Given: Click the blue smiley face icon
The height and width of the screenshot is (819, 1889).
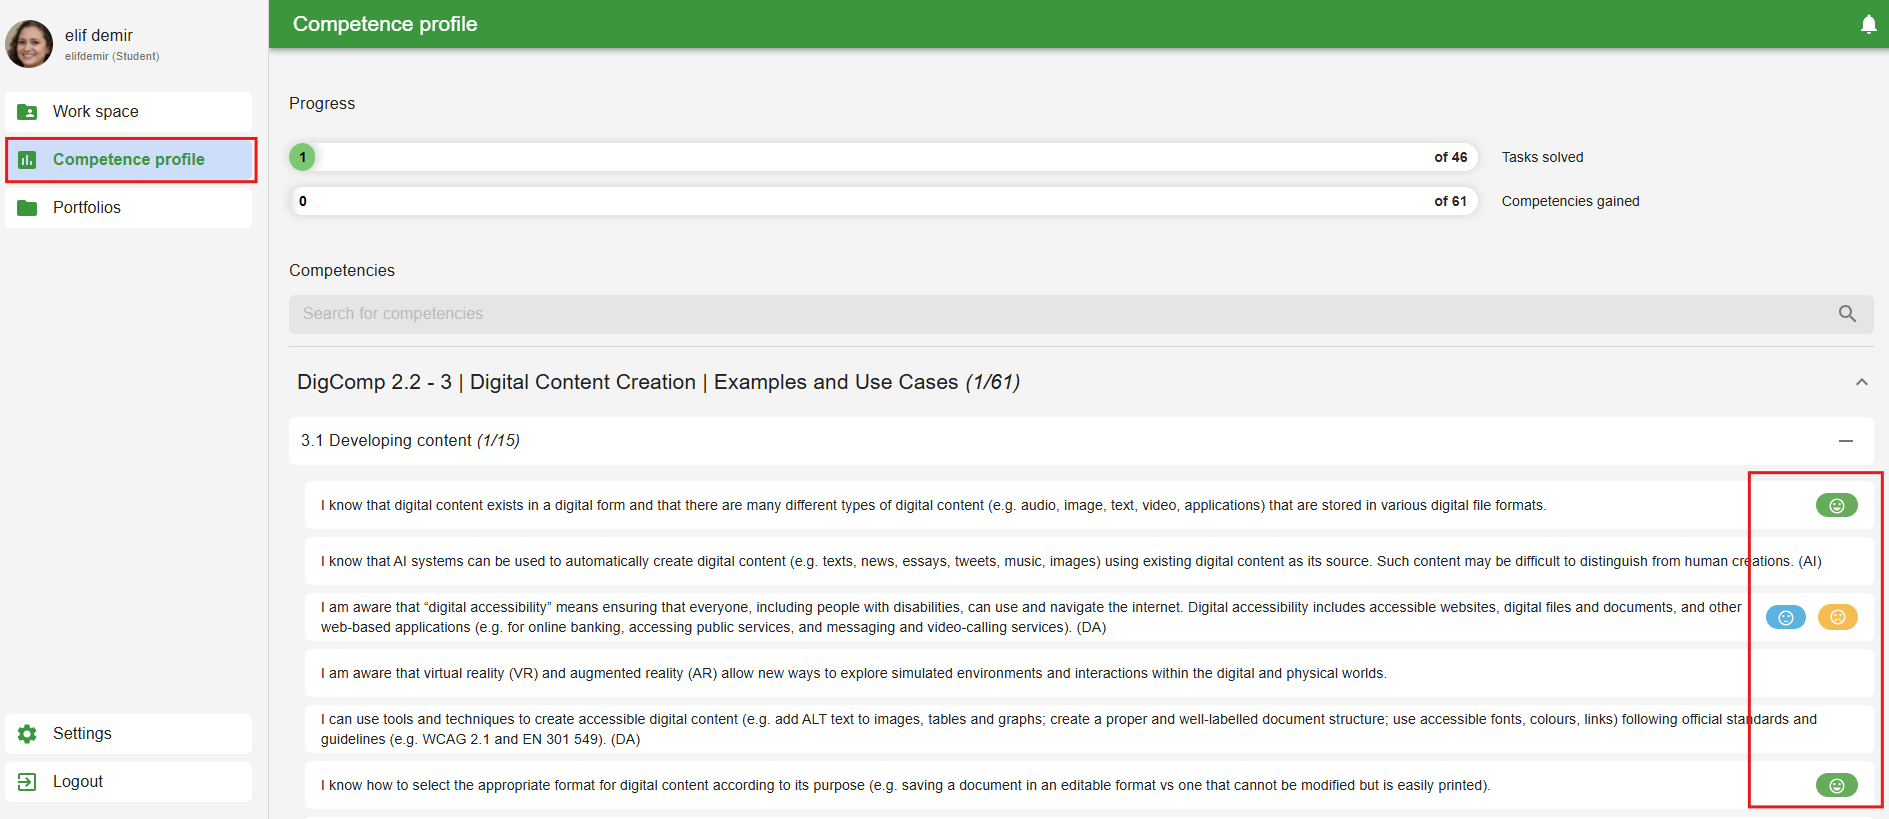Looking at the screenshot, I should [x=1785, y=617].
